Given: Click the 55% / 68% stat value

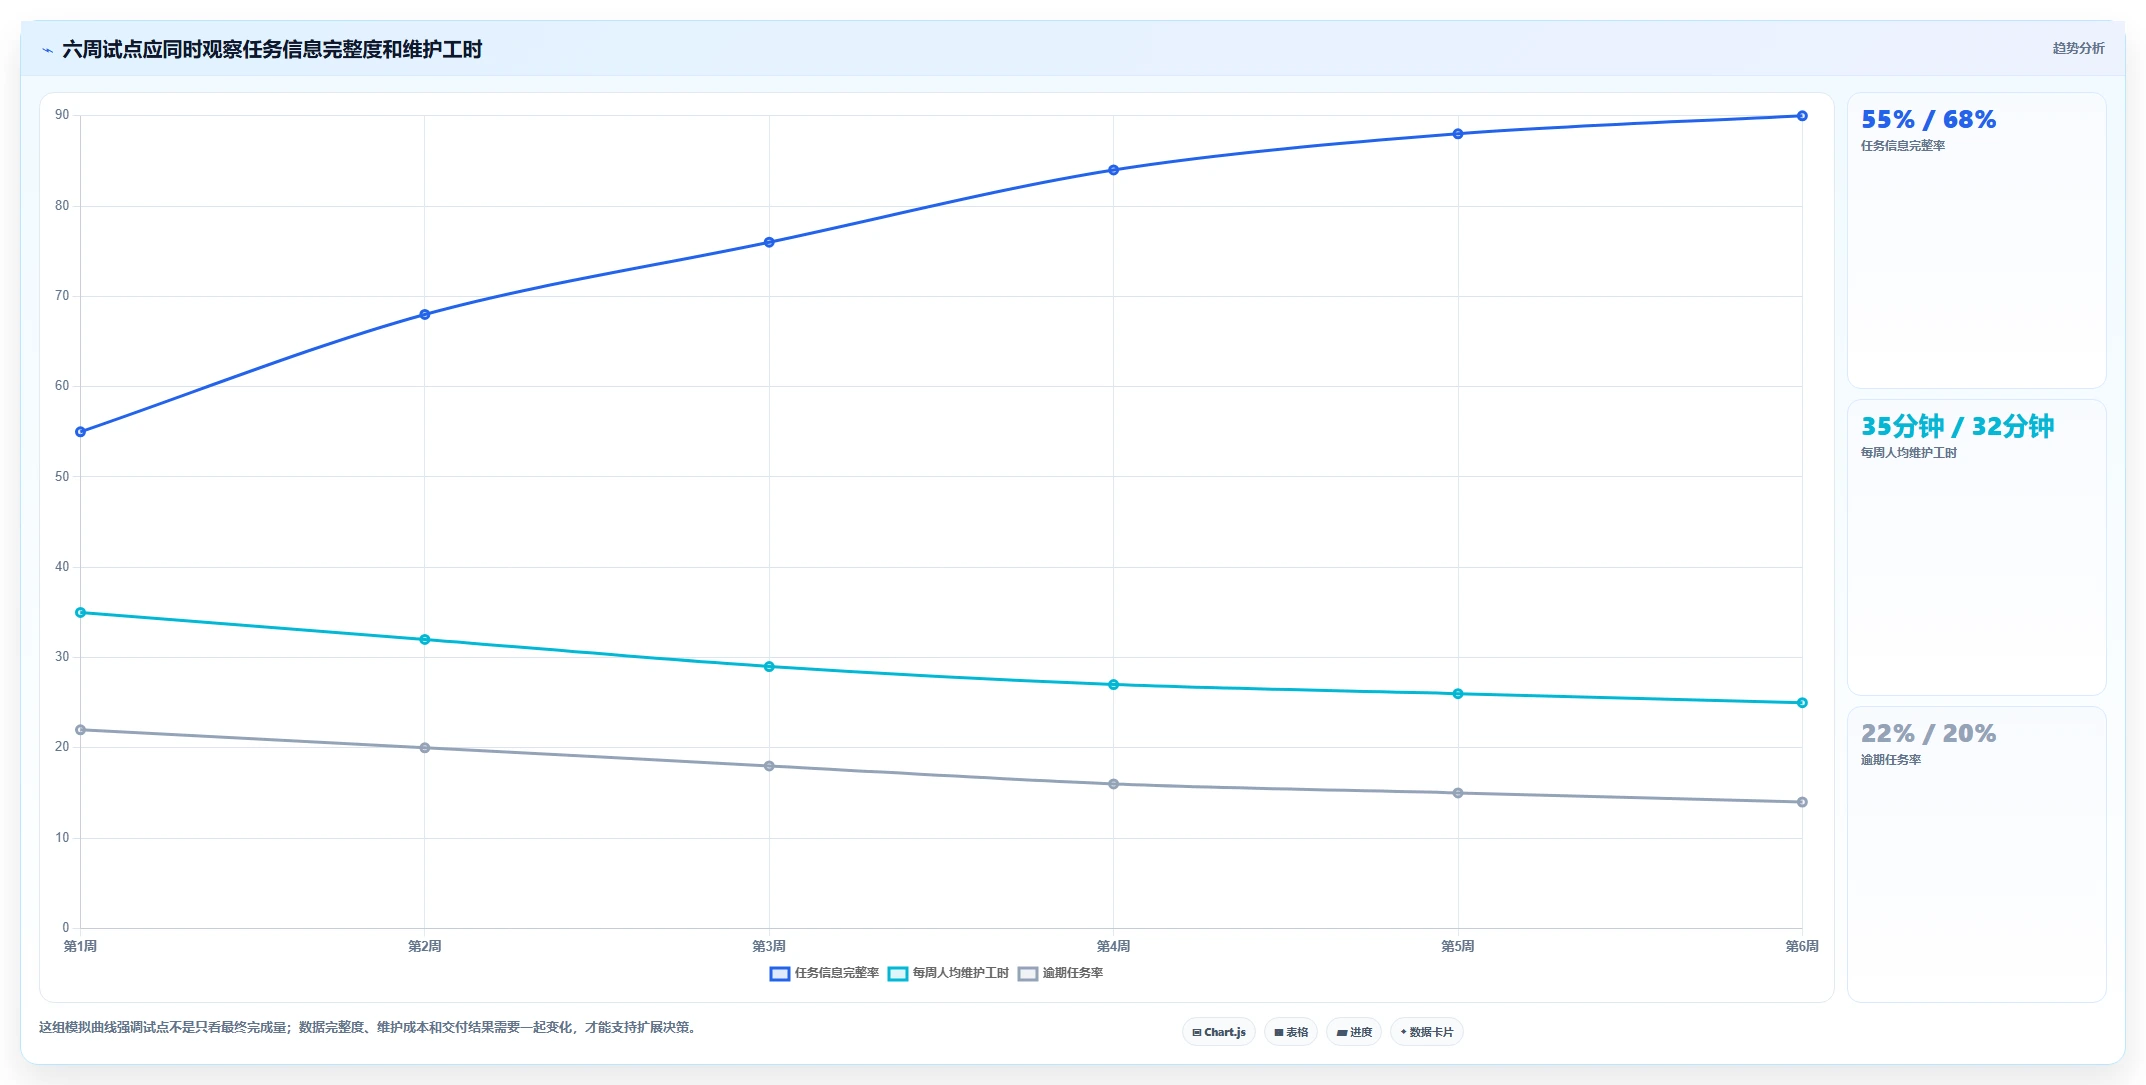Looking at the screenshot, I should pyautogui.click(x=1928, y=120).
